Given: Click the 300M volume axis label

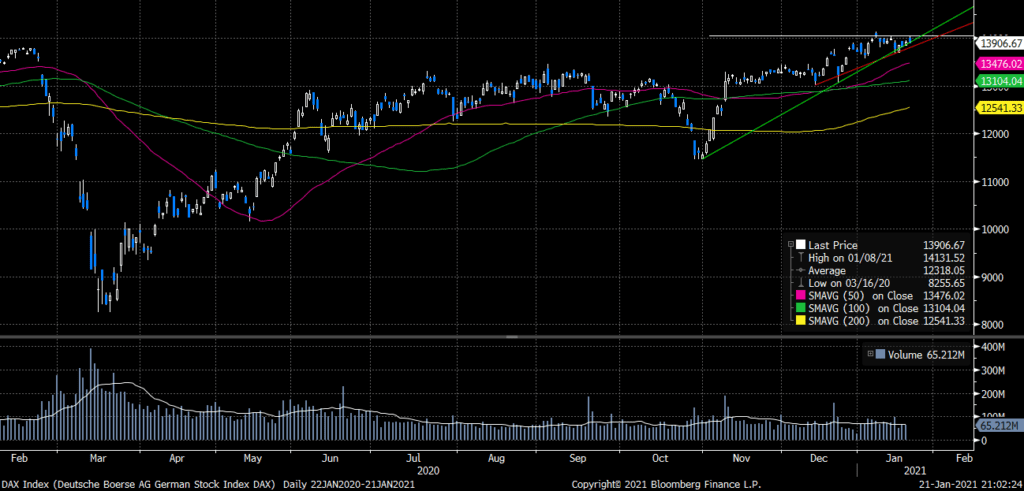Looking at the screenshot, I should 991,370.
